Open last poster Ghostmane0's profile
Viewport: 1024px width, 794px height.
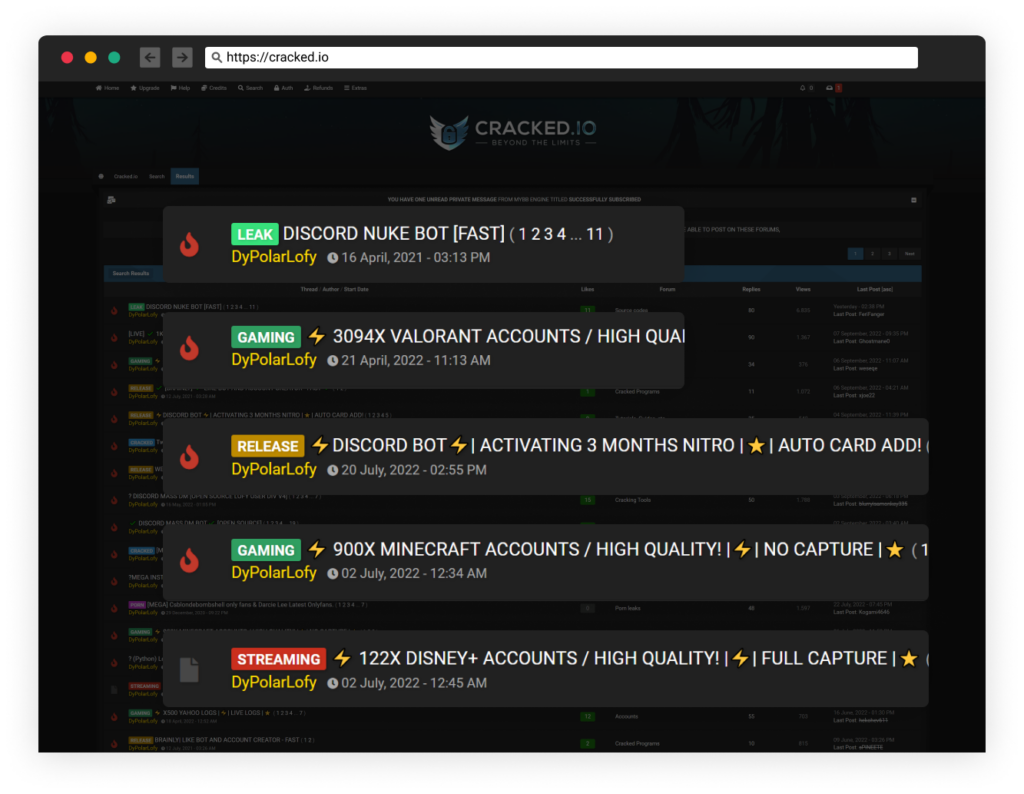(874, 341)
